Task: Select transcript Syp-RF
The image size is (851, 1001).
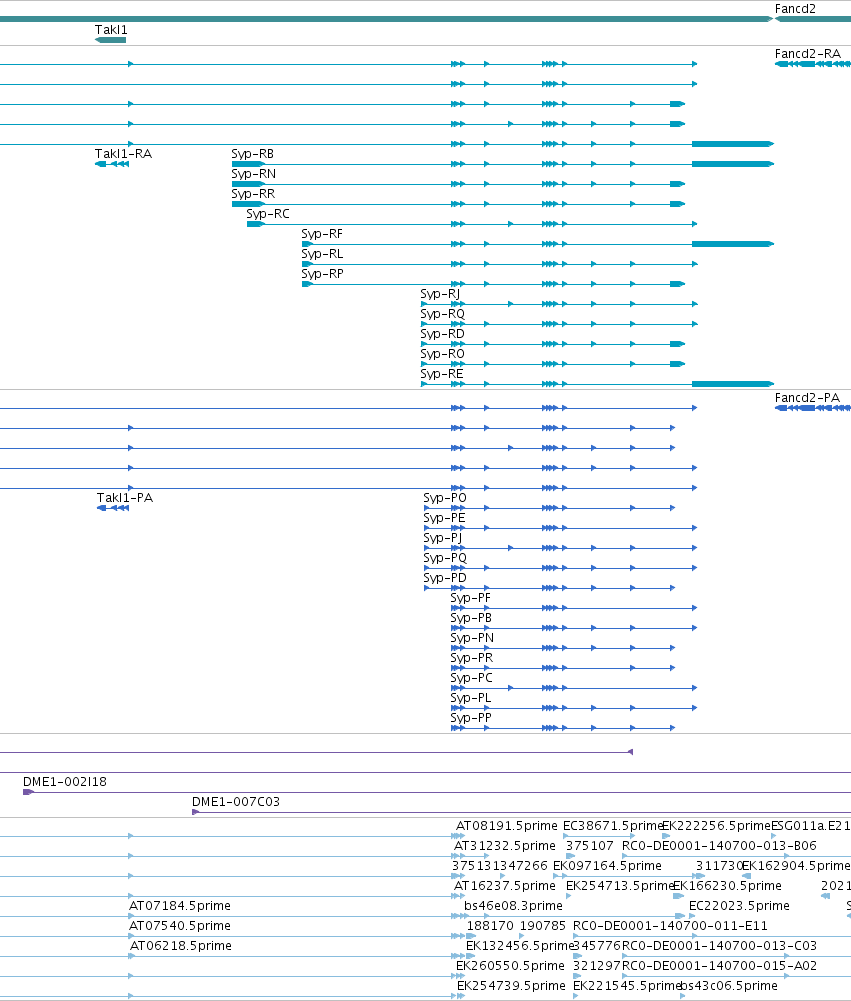Action: pos(322,234)
